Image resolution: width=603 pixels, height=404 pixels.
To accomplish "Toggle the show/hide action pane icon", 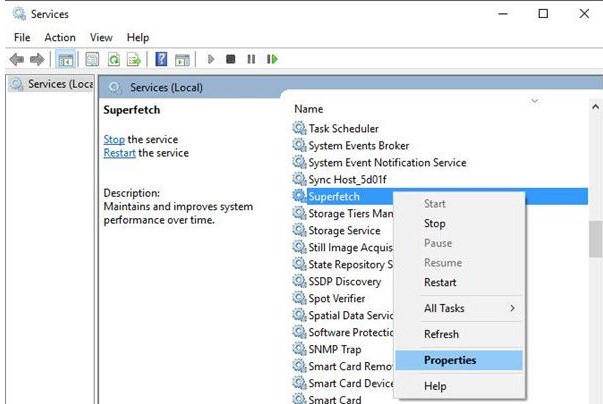I will point(182,59).
